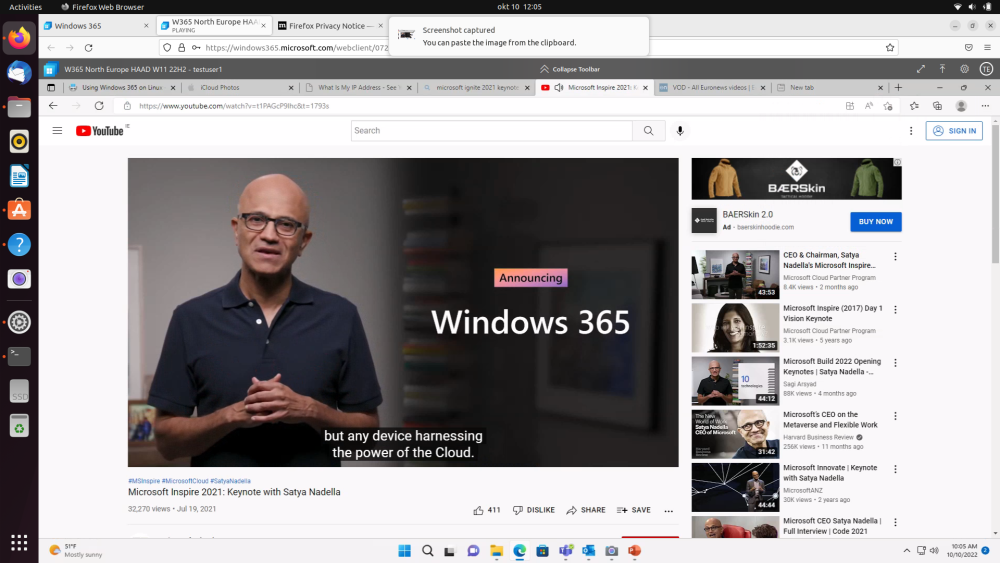Switch to iCloud Photos Edge tab

(x=240, y=87)
